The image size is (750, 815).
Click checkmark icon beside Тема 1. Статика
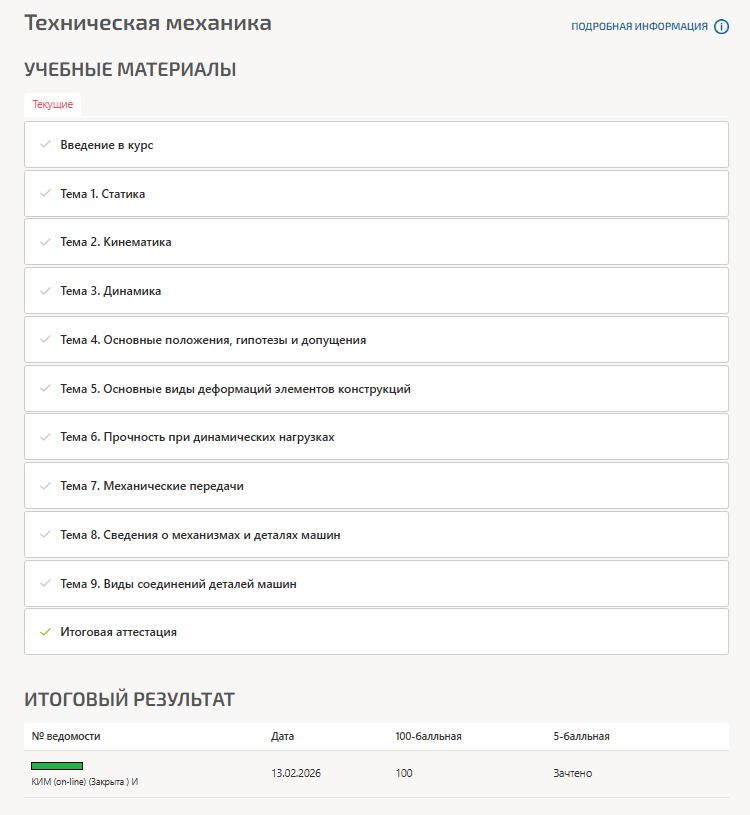pyautogui.click(x=45, y=194)
